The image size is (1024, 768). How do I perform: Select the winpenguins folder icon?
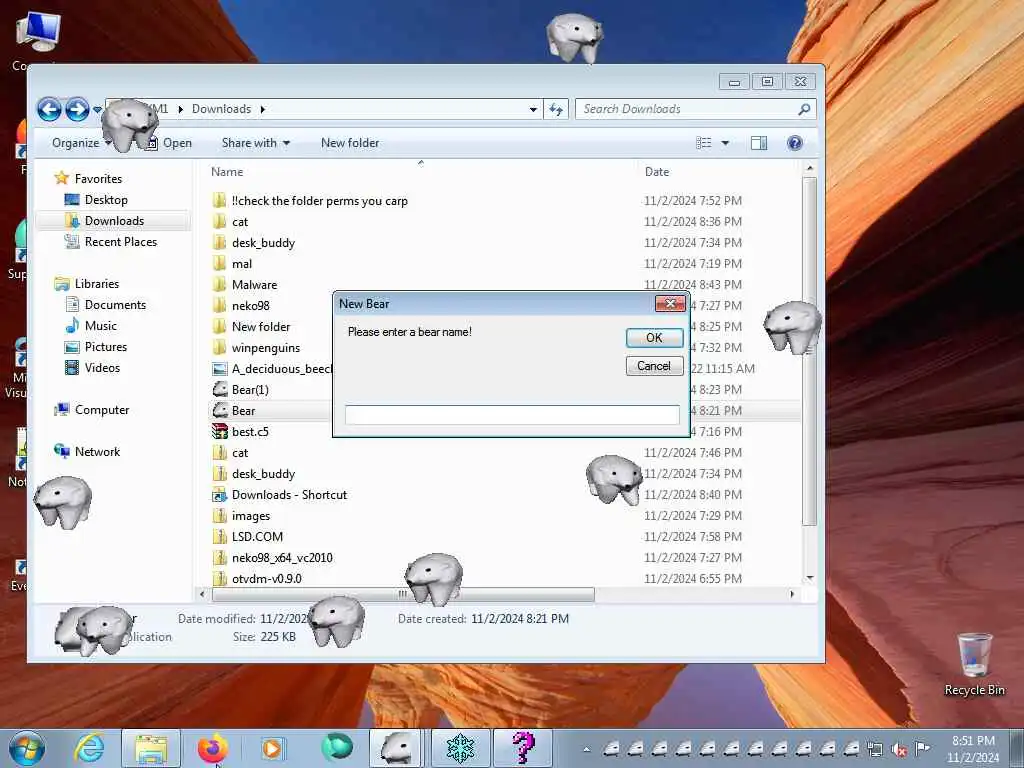tap(220, 347)
